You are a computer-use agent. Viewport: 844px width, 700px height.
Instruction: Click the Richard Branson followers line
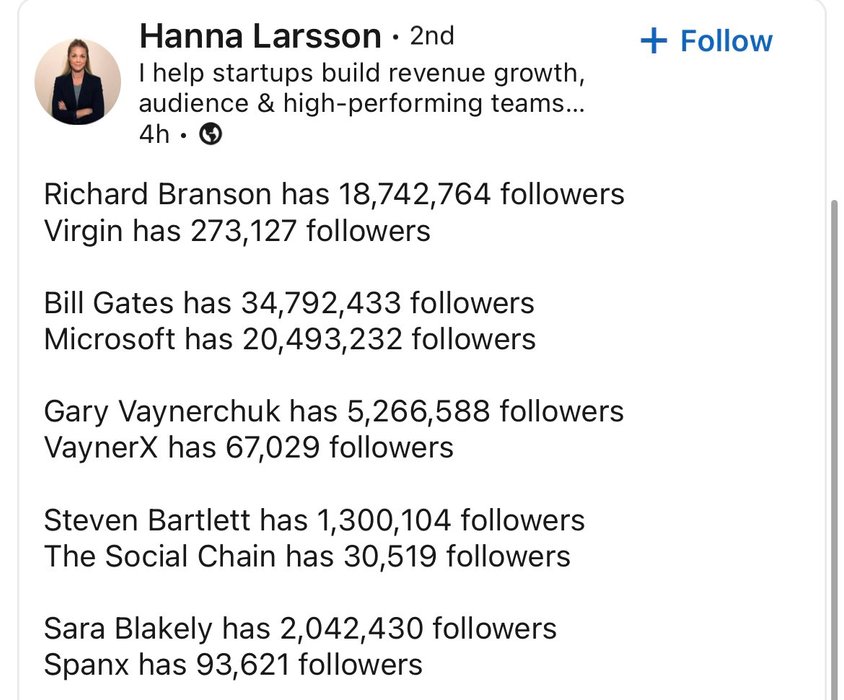click(334, 194)
